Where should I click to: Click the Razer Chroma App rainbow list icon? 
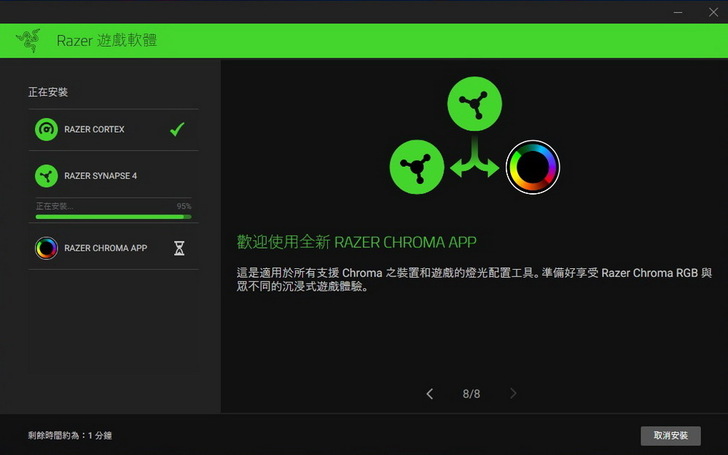pyautogui.click(x=46, y=248)
